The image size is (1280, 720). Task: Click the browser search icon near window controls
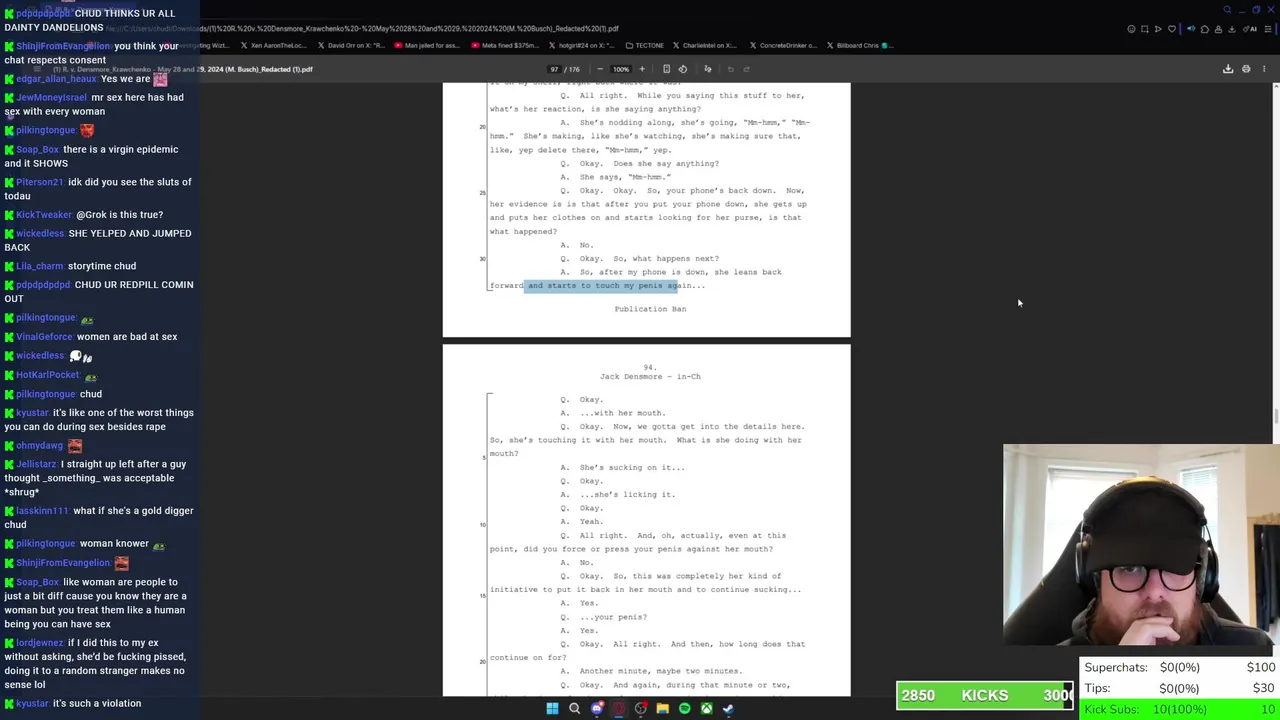click(1228, 10)
